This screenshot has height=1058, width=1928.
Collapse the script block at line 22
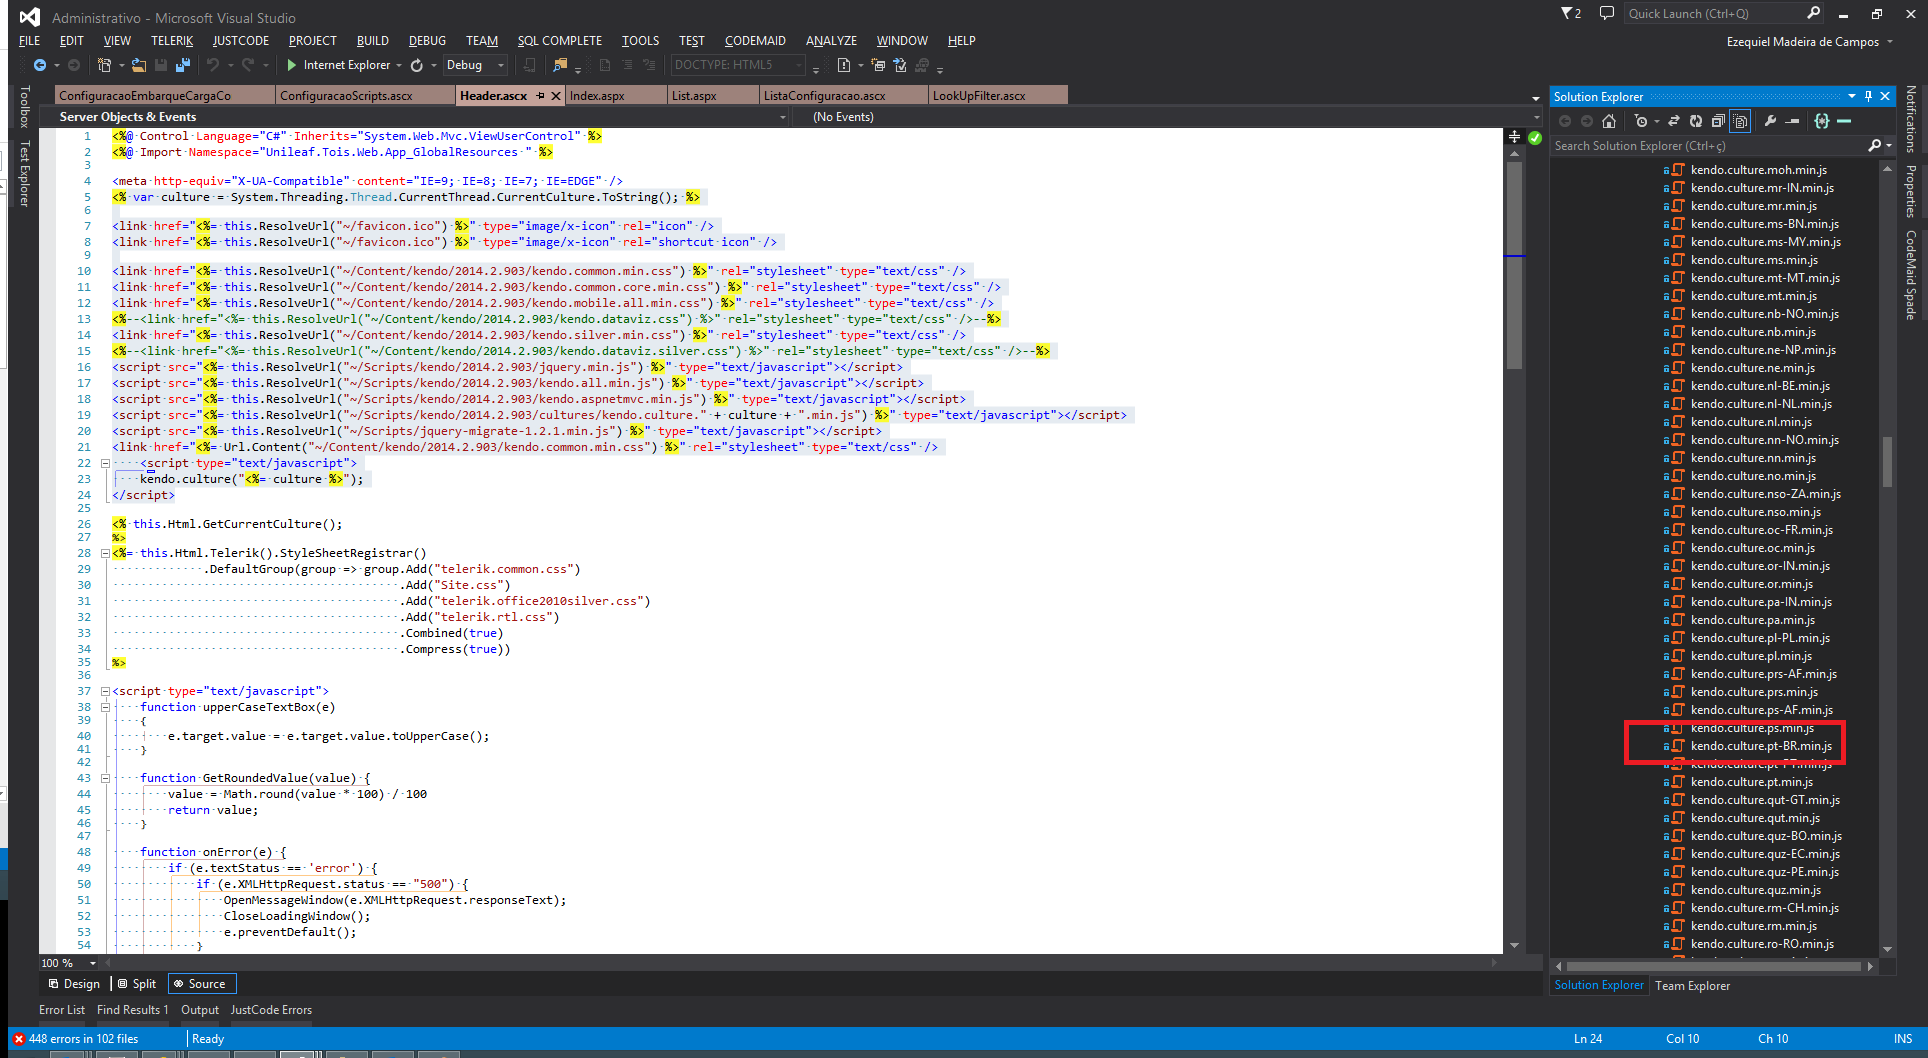tap(105, 463)
